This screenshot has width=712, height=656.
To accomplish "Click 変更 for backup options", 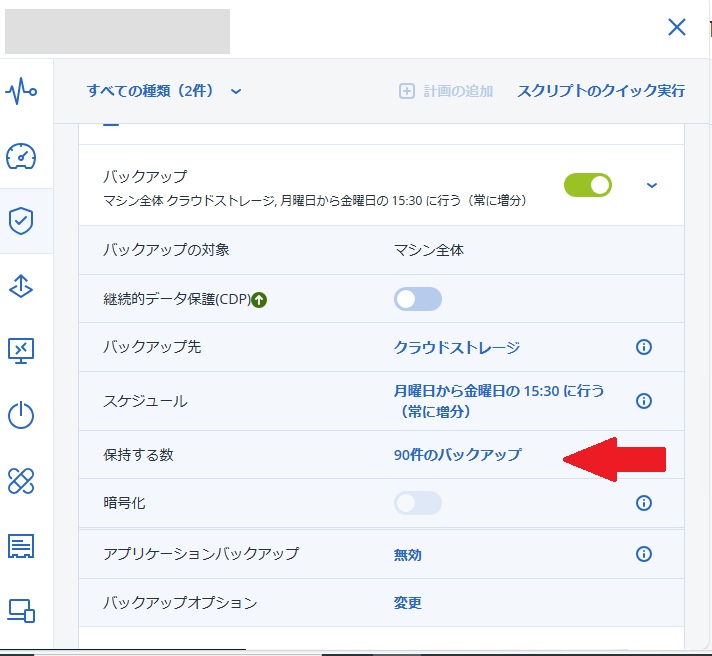I will pos(407,602).
